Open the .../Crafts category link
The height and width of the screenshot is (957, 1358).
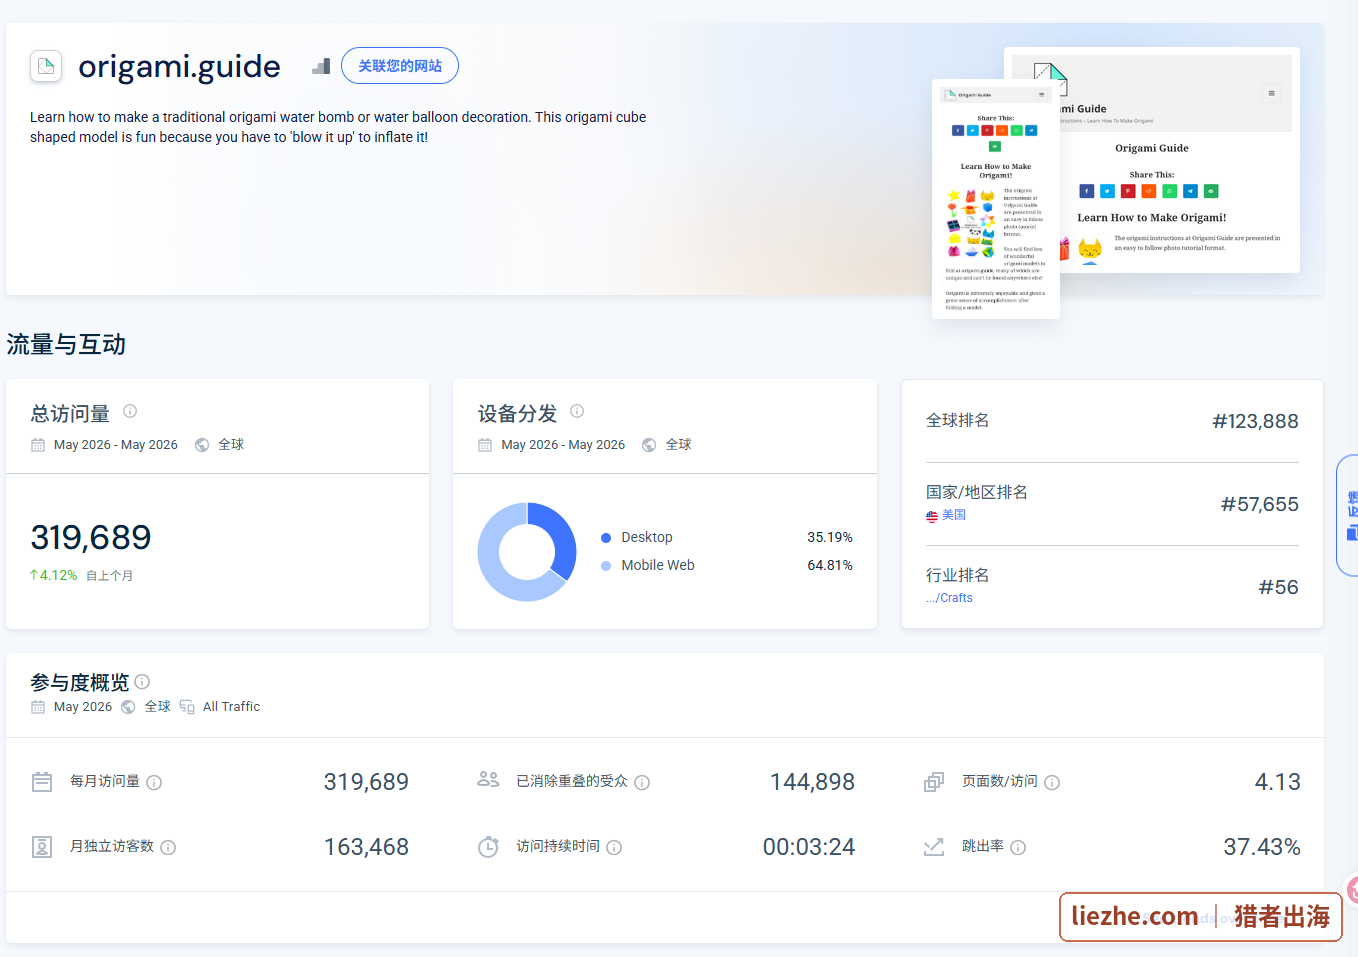tap(949, 598)
